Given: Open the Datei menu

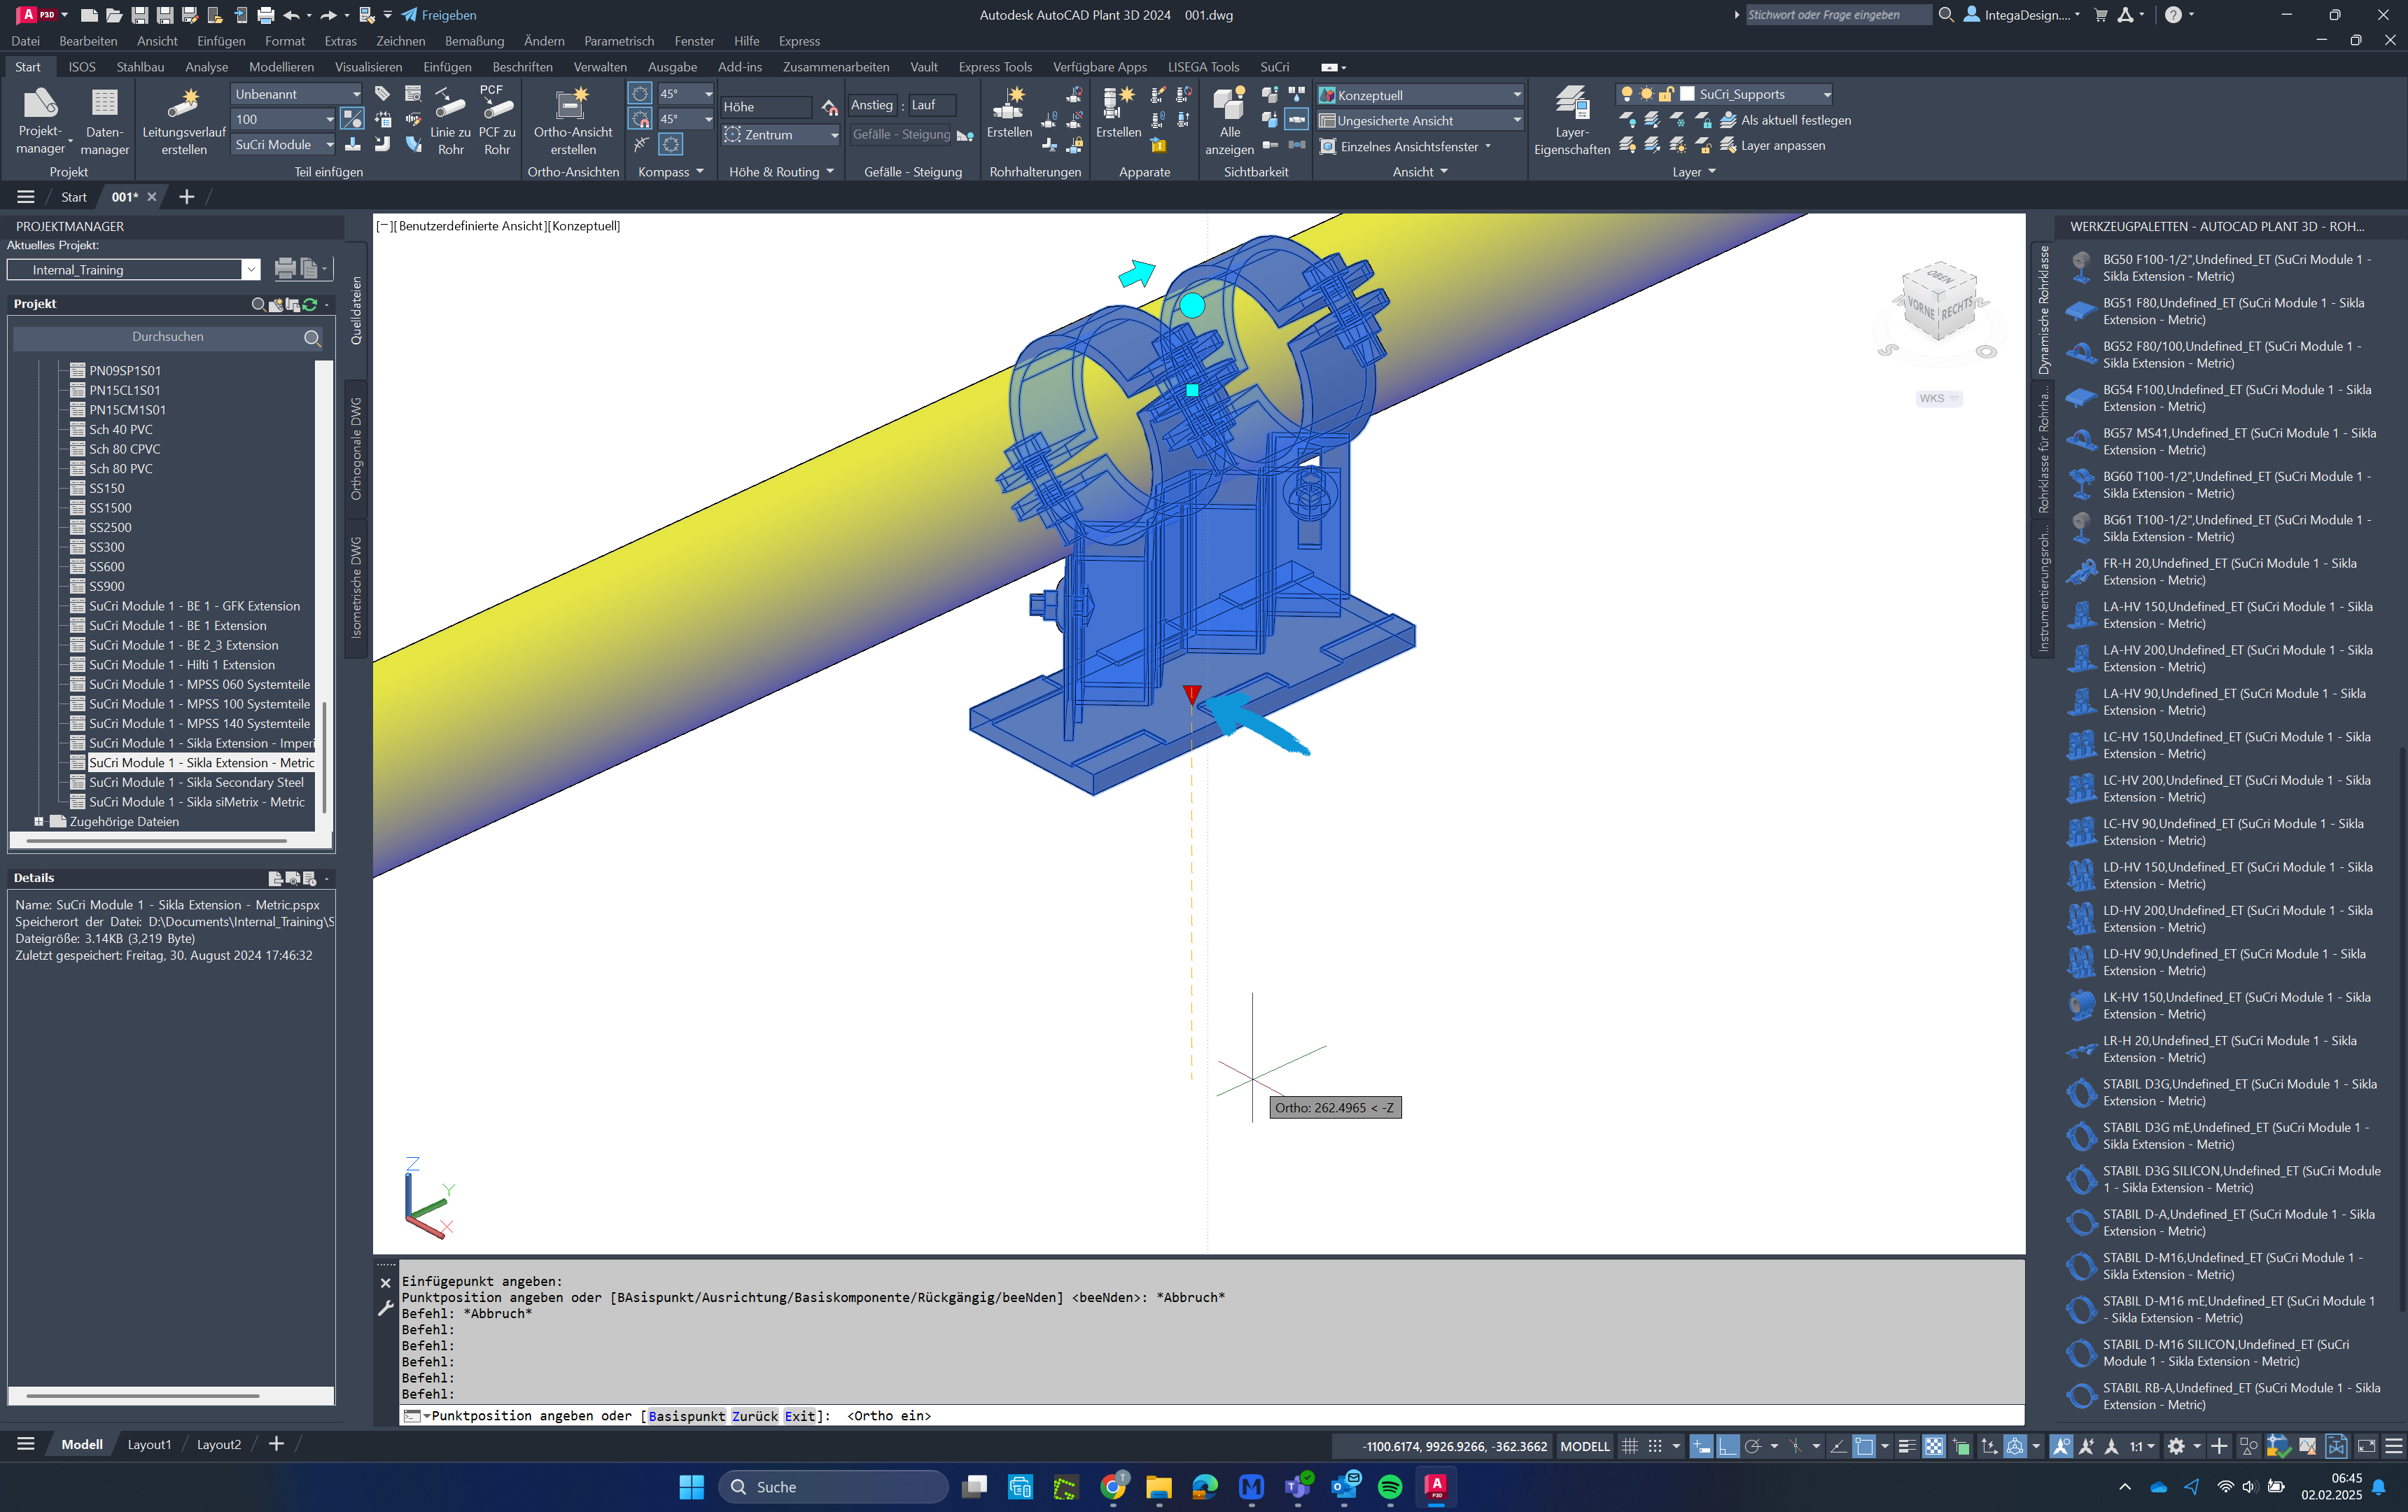Looking at the screenshot, I should tap(25, 41).
